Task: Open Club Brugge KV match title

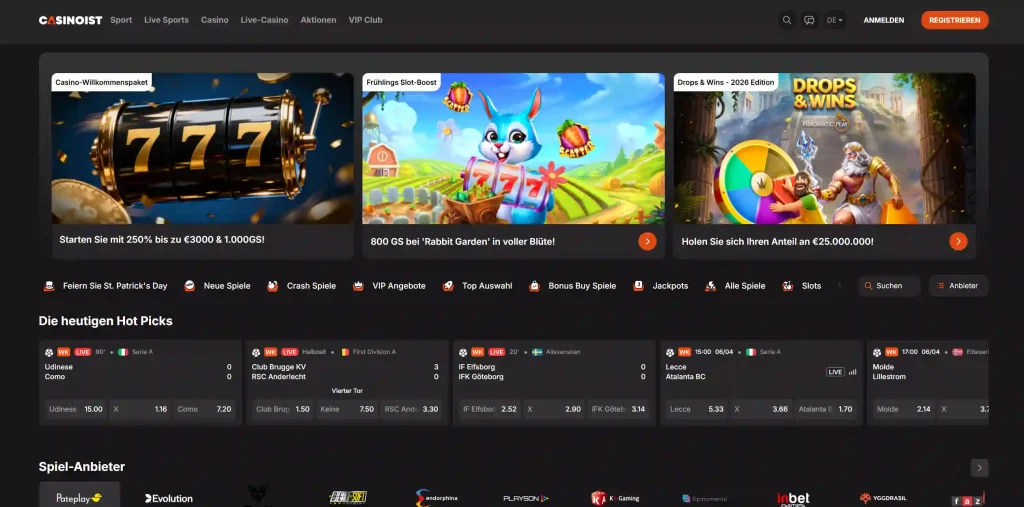Action: click(279, 367)
